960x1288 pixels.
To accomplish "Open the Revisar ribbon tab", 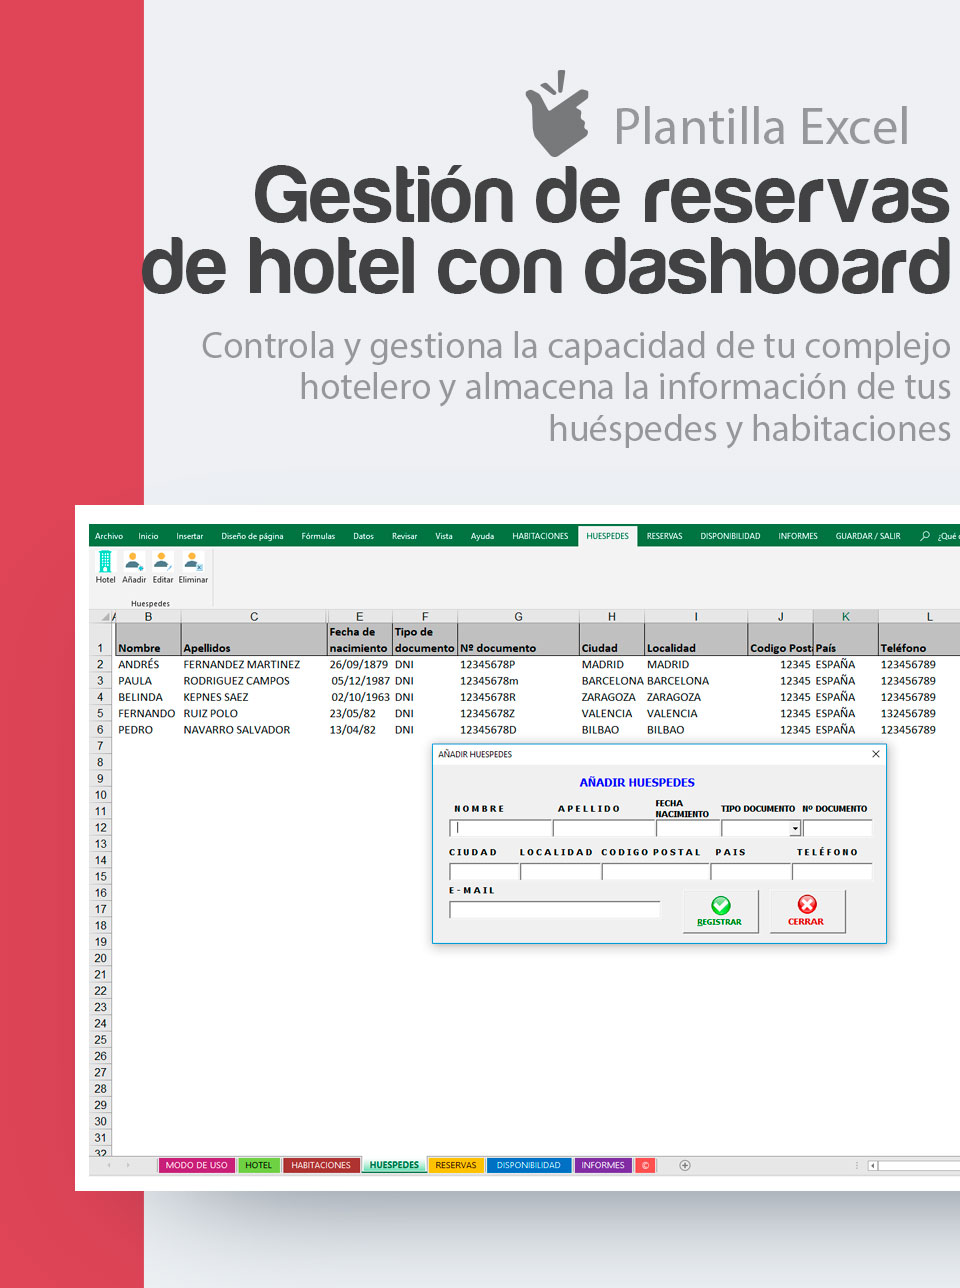I will pos(404,536).
